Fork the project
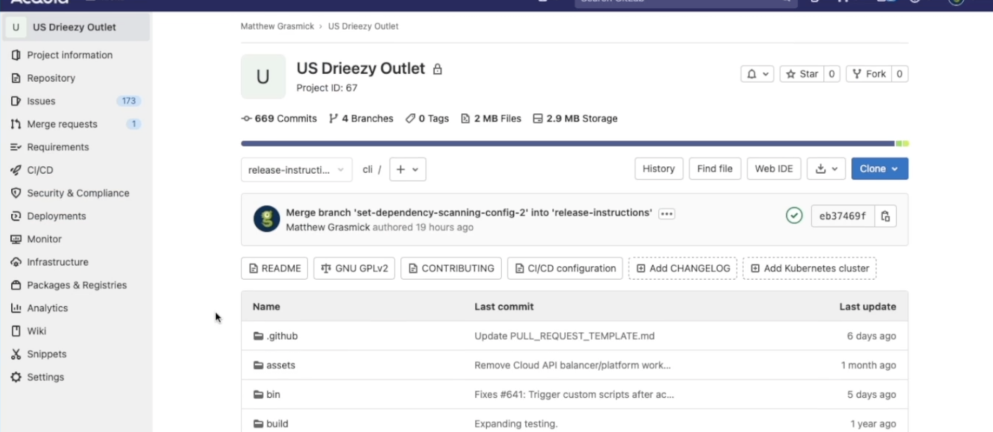This screenshot has height=432, width=993. [x=869, y=74]
